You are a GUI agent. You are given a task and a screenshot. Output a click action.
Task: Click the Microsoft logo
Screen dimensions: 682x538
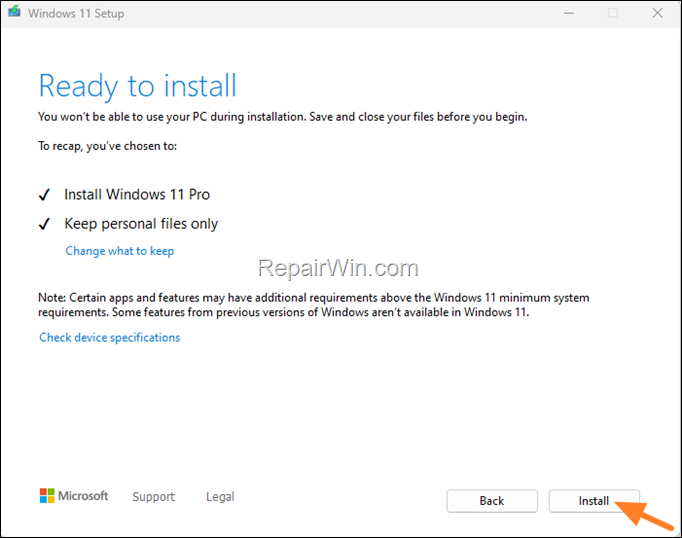click(74, 496)
